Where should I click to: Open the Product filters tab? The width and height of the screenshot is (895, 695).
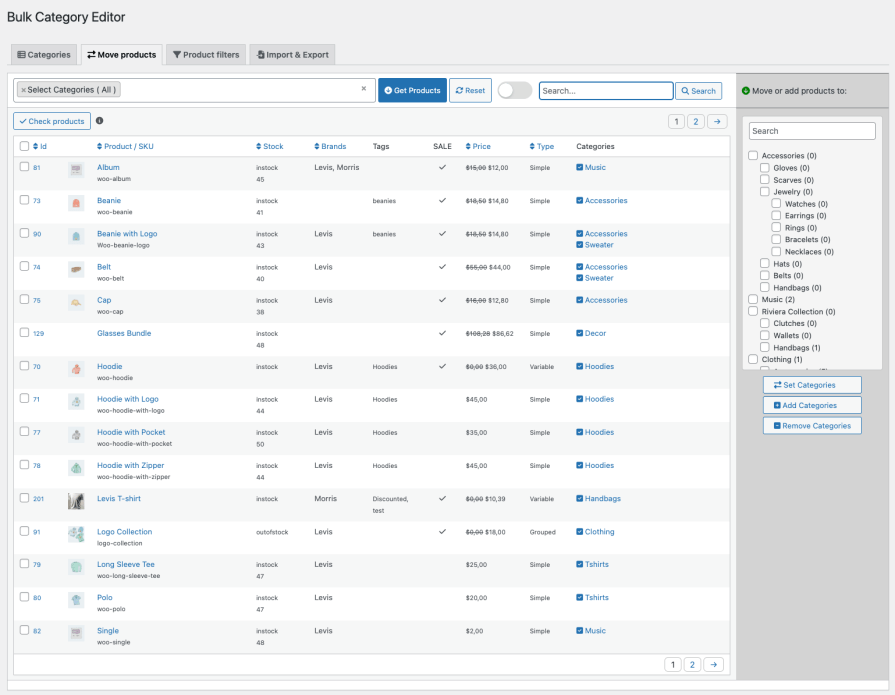point(206,54)
